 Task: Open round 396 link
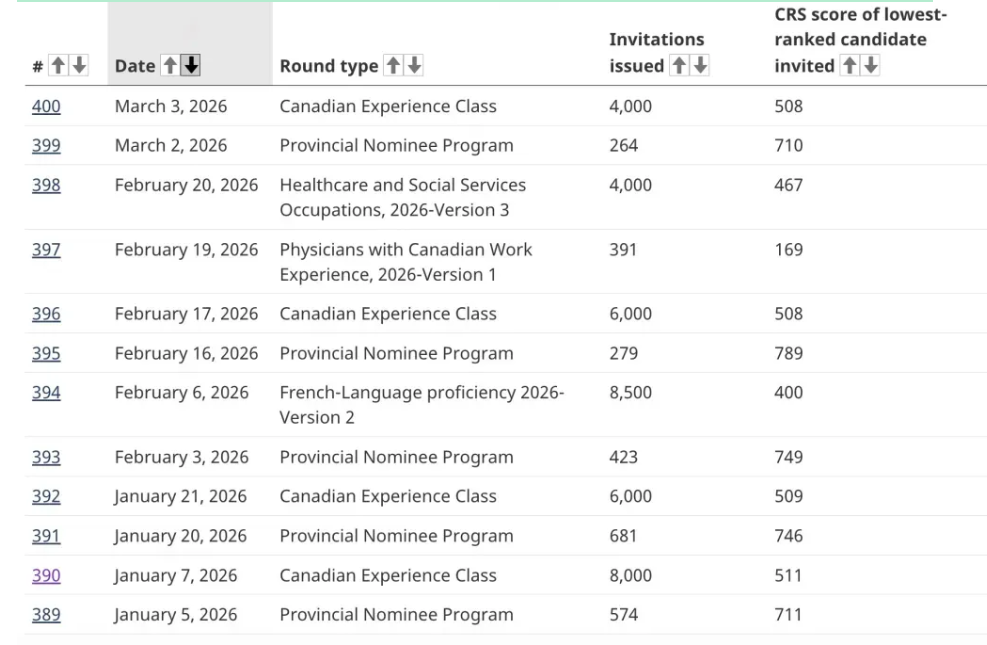(46, 314)
